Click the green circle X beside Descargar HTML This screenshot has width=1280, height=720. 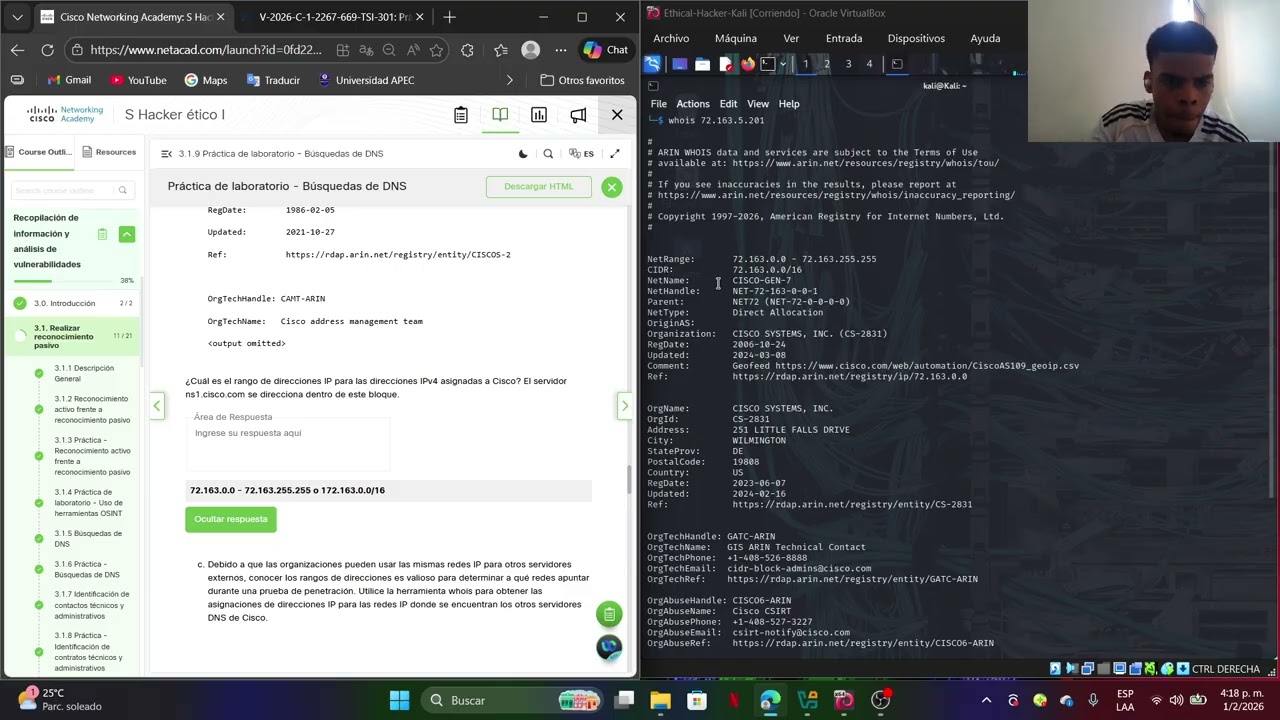pos(612,187)
